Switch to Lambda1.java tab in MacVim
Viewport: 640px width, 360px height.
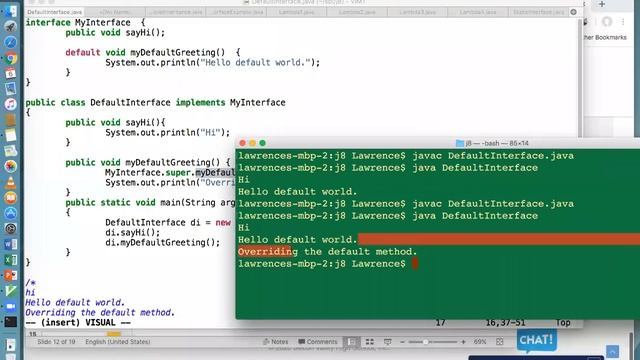pos(297,12)
